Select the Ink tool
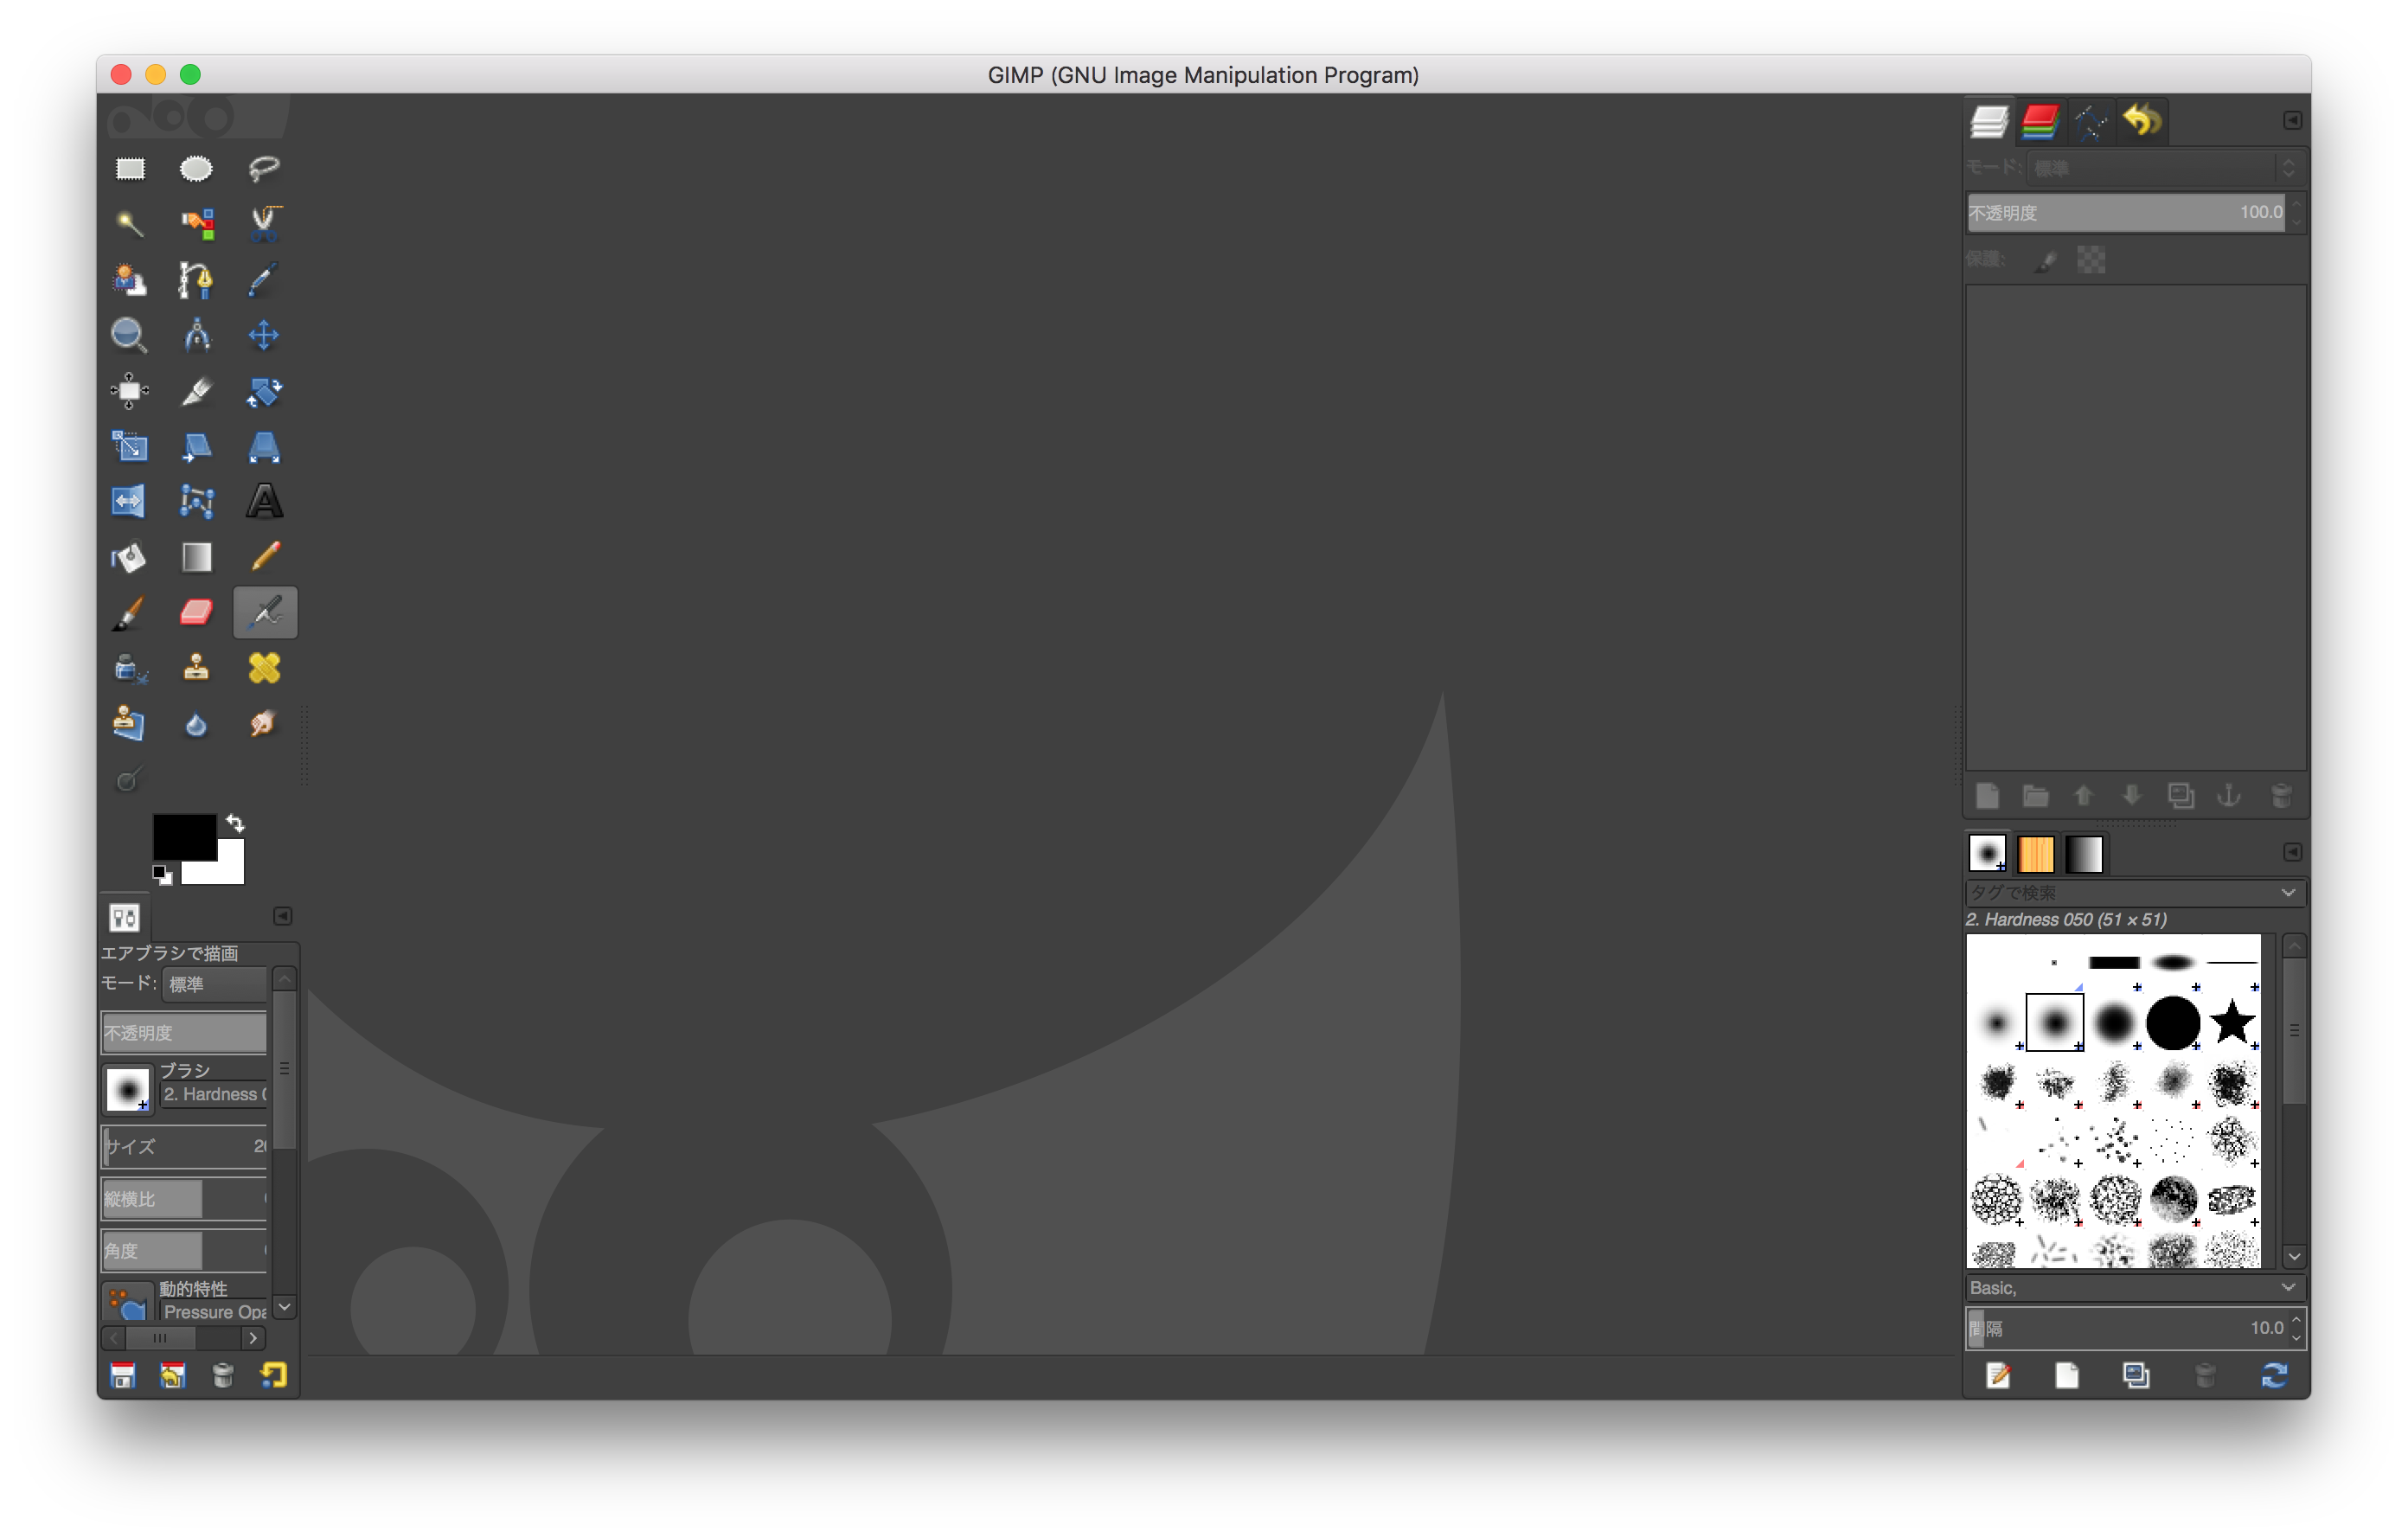Image resolution: width=2408 pixels, height=1538 pixels. click(x=130, y=668)
